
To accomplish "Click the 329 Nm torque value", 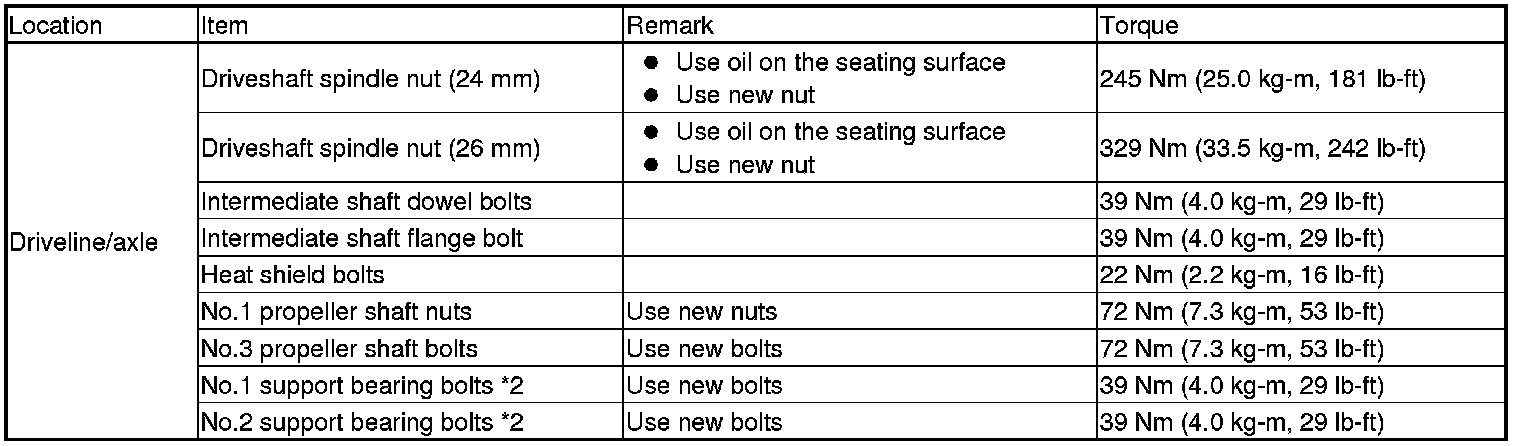I will coord(1262,149).
